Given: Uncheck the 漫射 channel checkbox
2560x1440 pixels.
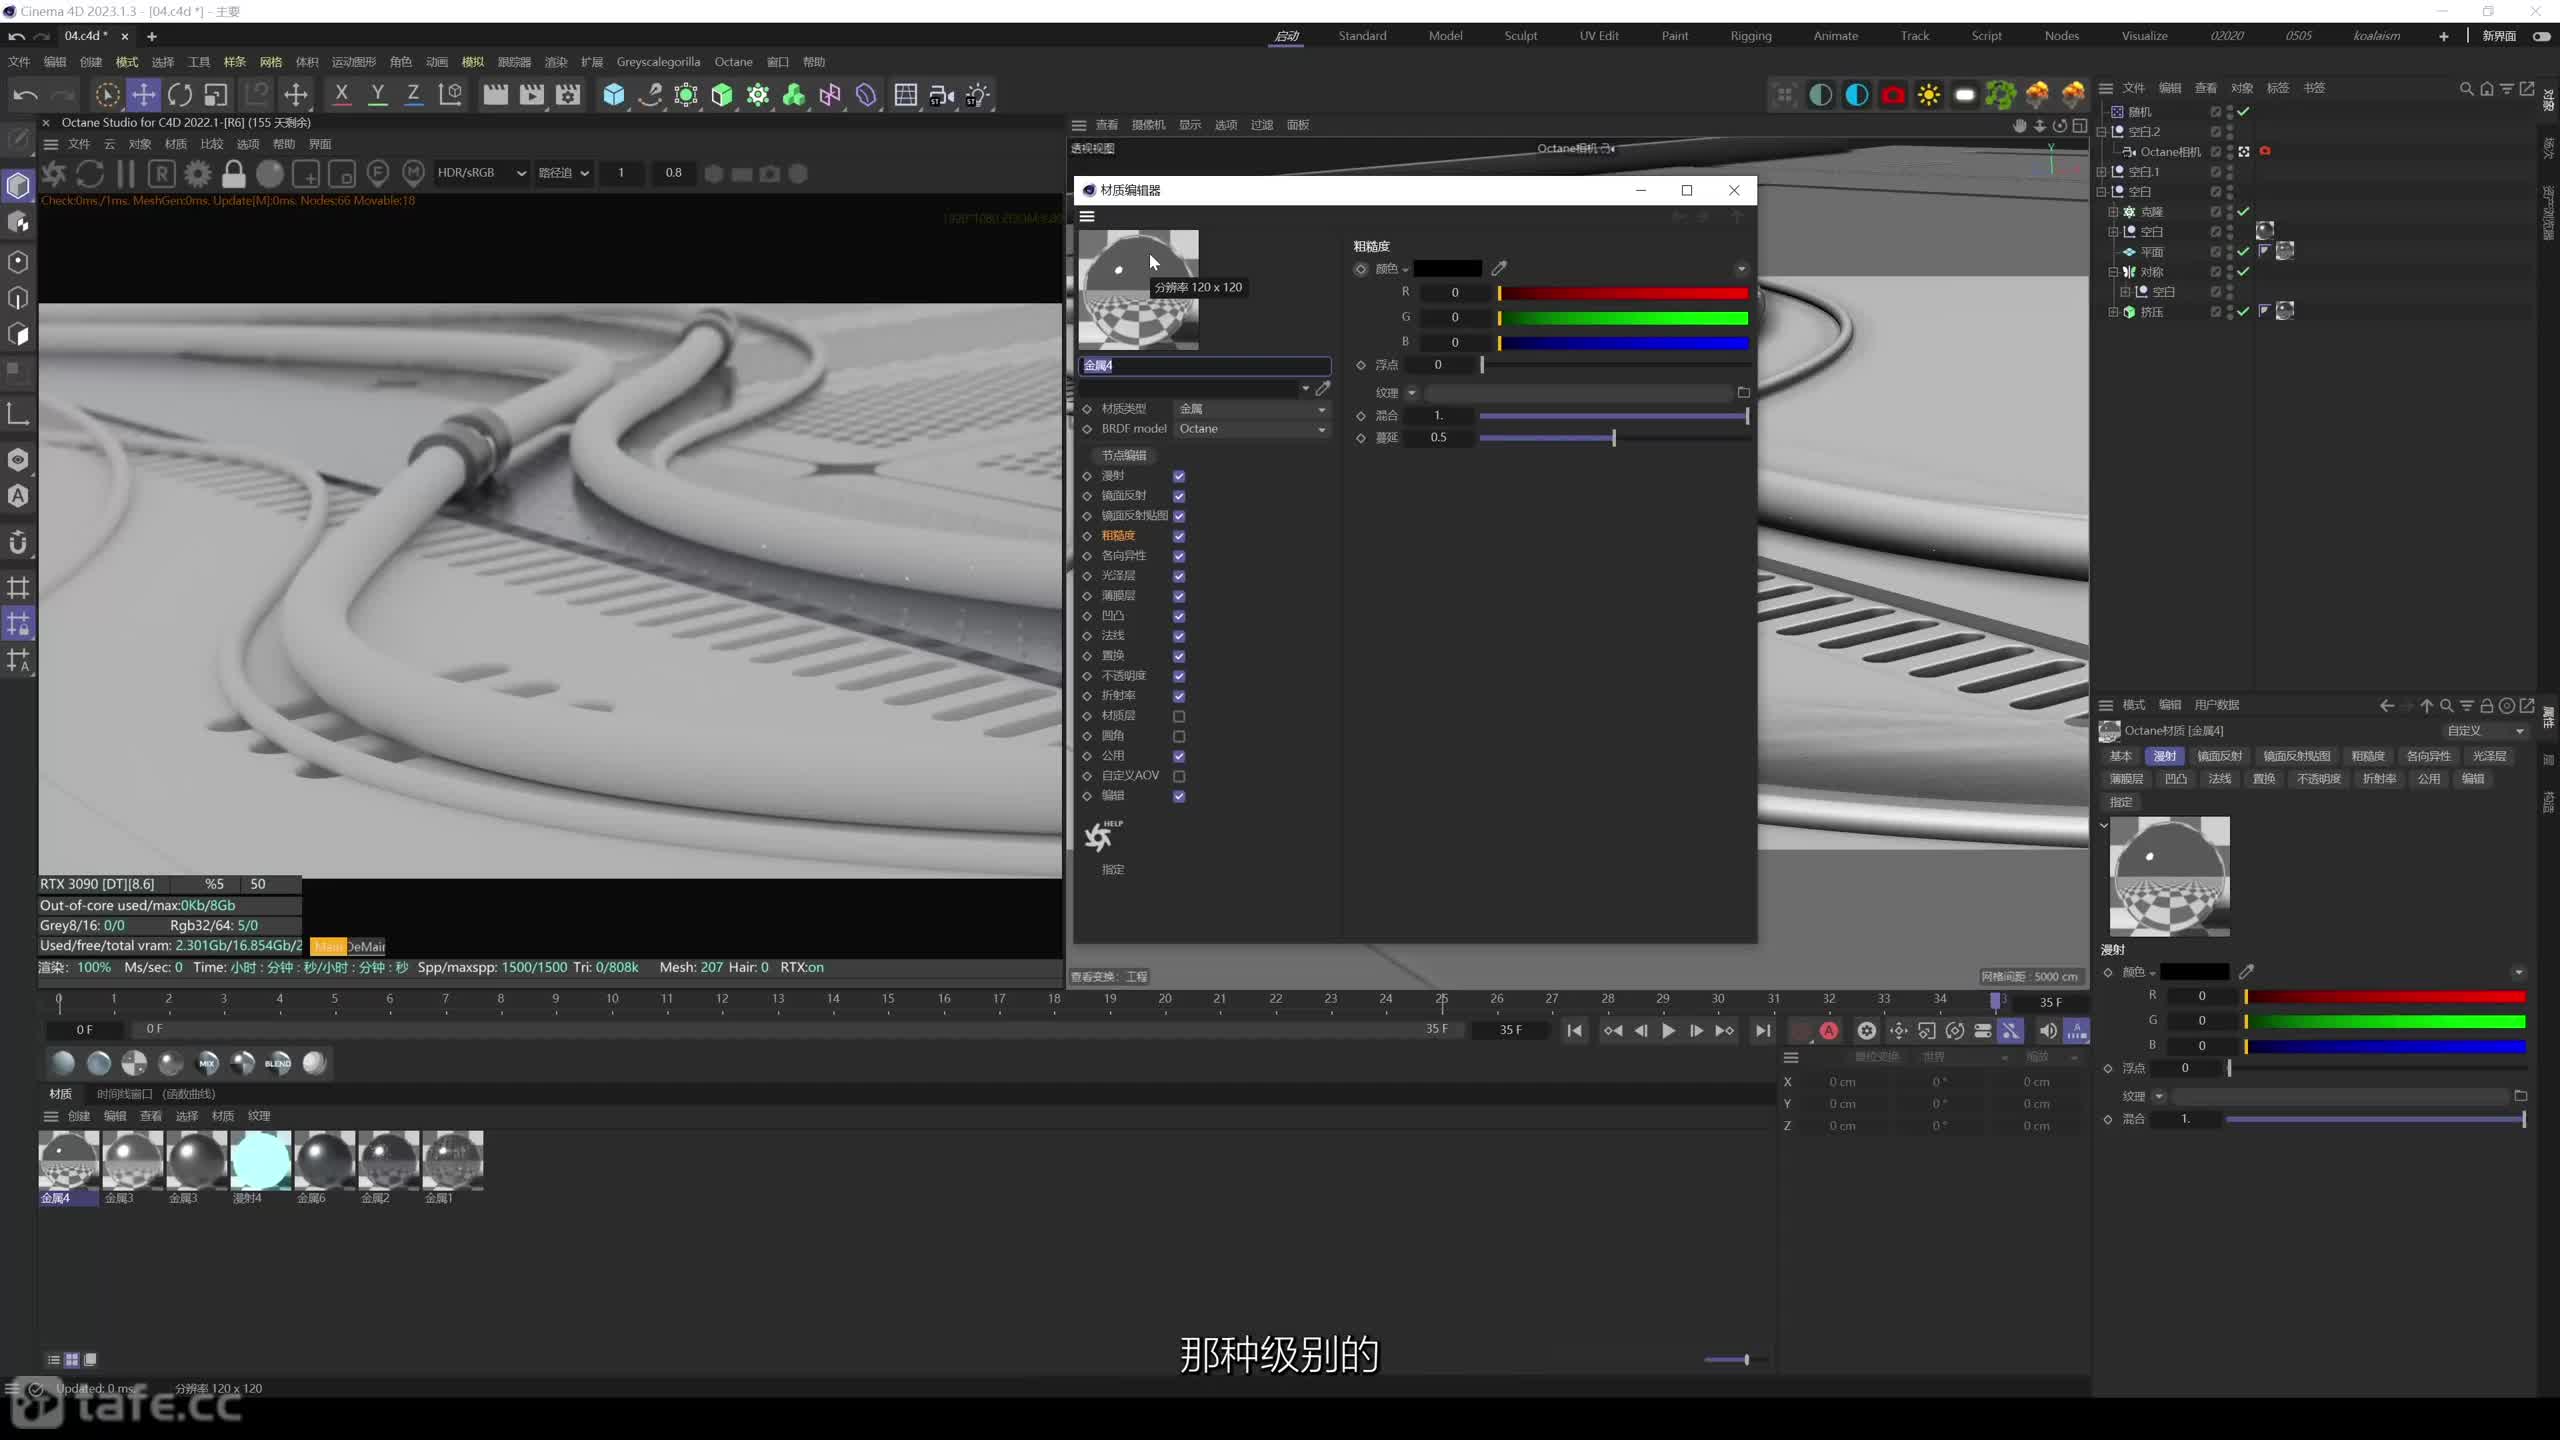Looking at the screenshot, I should pyautogui.click(x=1179, y=476).
